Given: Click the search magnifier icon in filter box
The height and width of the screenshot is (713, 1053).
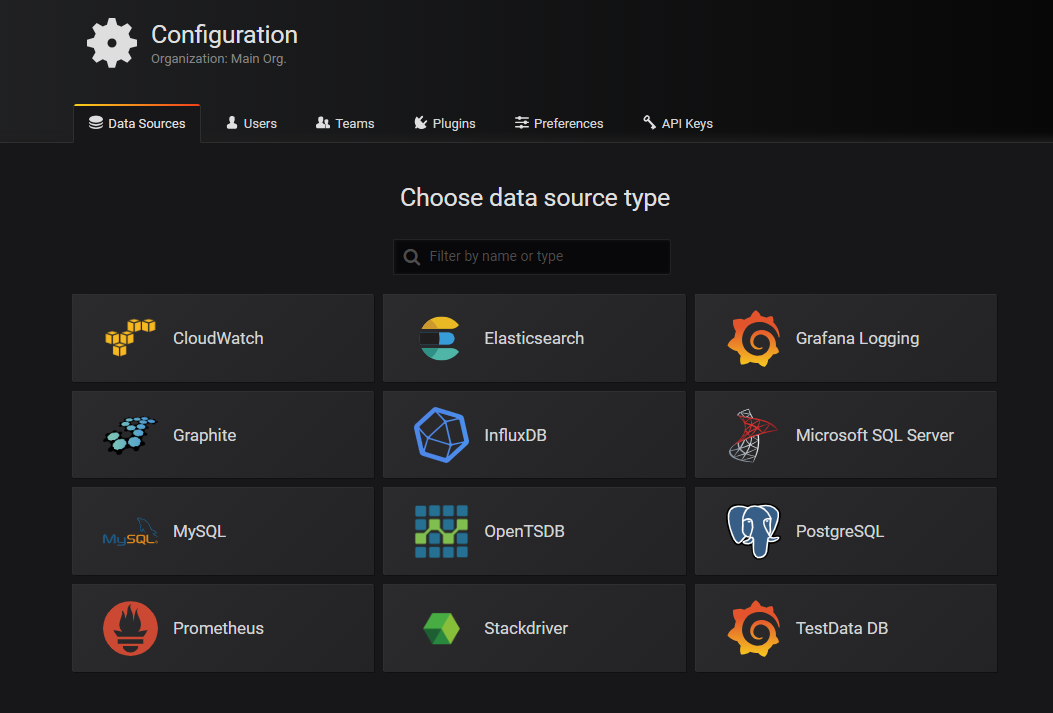Looking at the screenshot, I should click(x=411, y=257).
